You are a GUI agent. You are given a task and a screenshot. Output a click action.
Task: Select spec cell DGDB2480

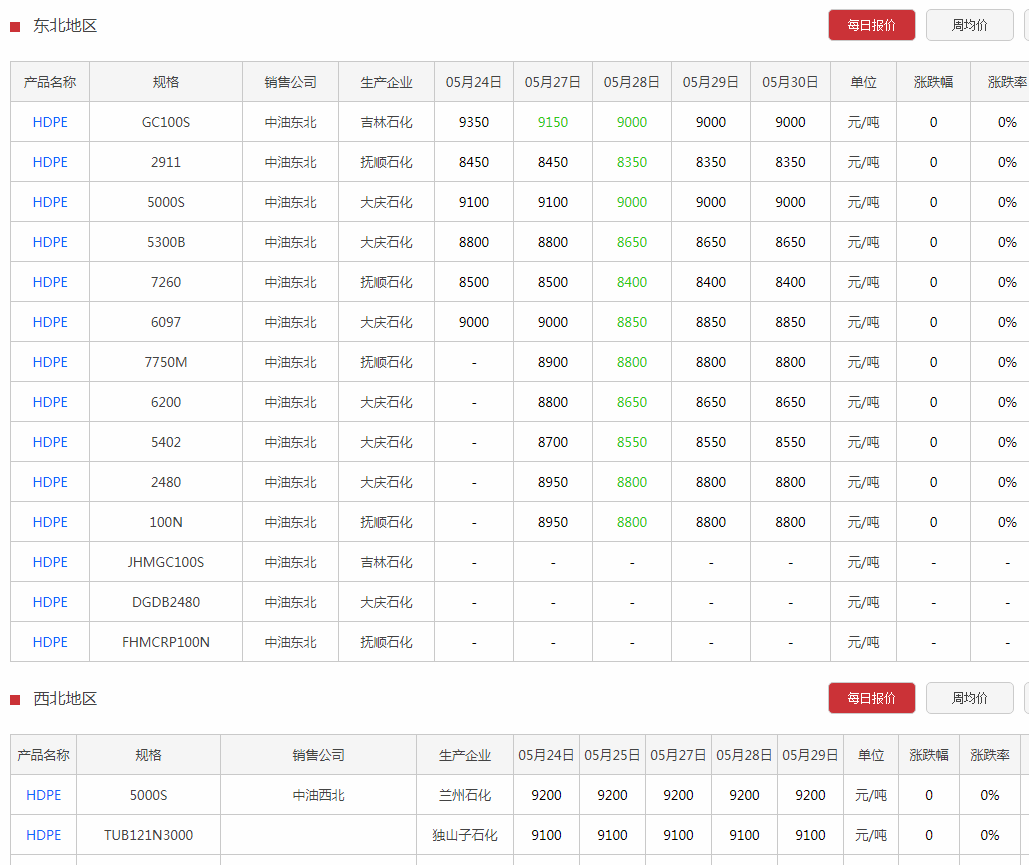coord(165,602)
